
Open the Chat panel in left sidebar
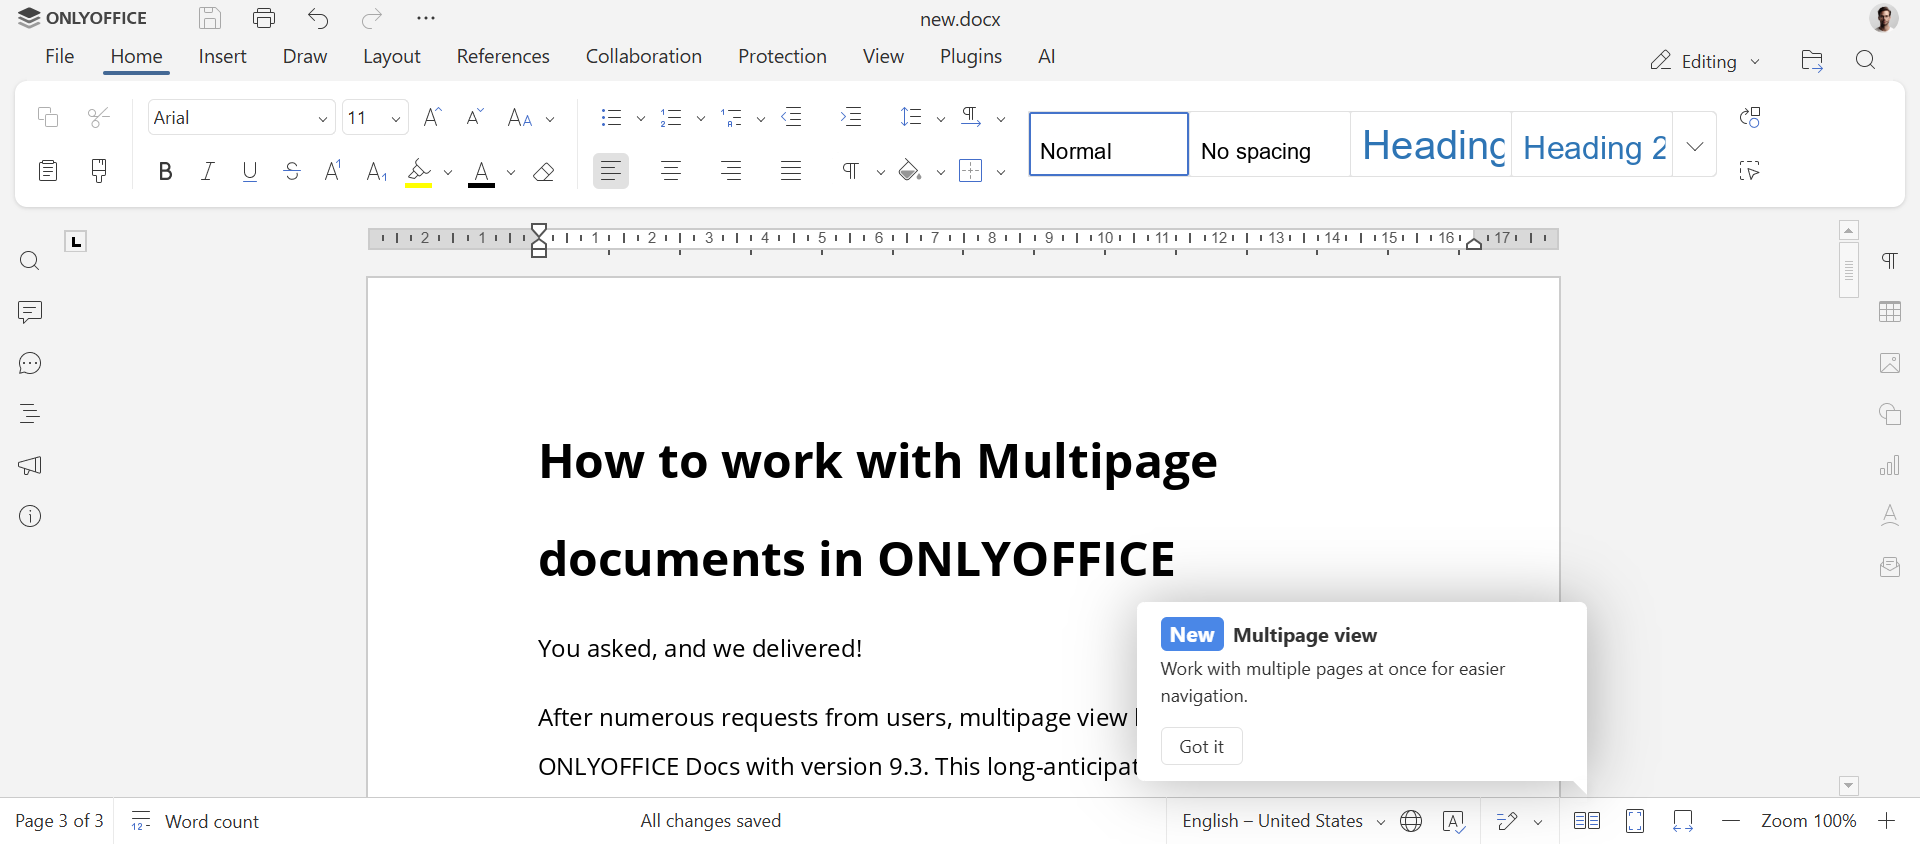point(30,363)
